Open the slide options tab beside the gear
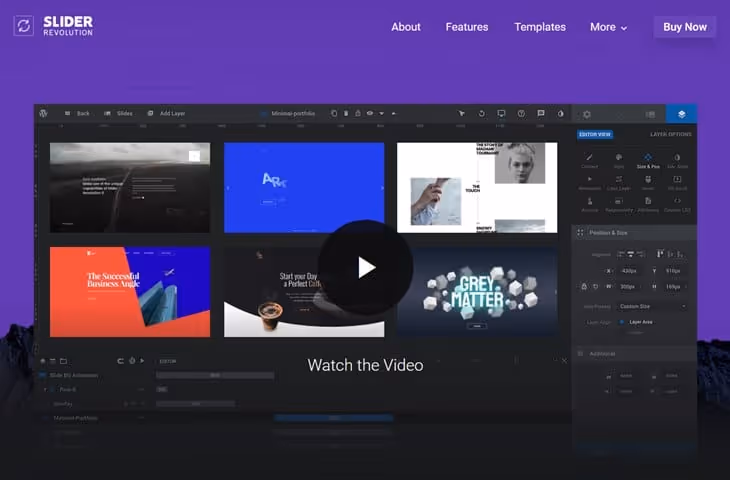The height and width of the screenshot is (480, 730). 650,114
